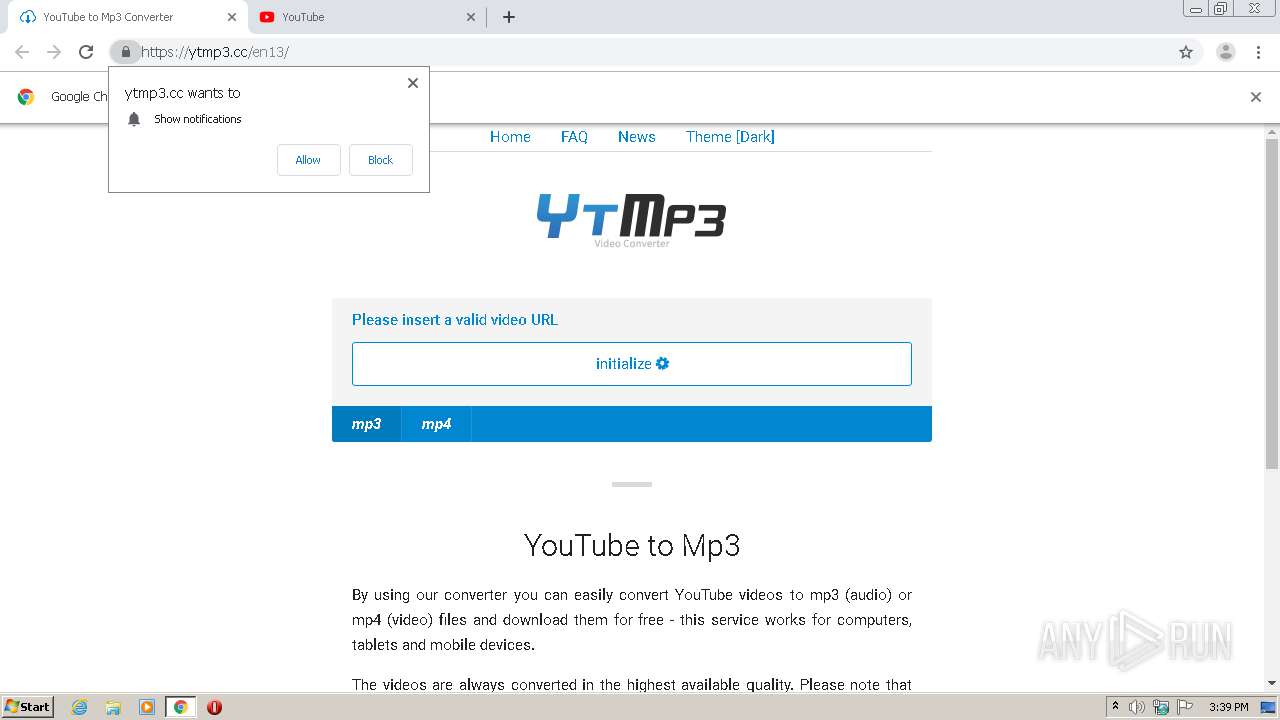The image size is (1280, 720).
Task: Select the mp4 format tab
Action: click(436, 424)
